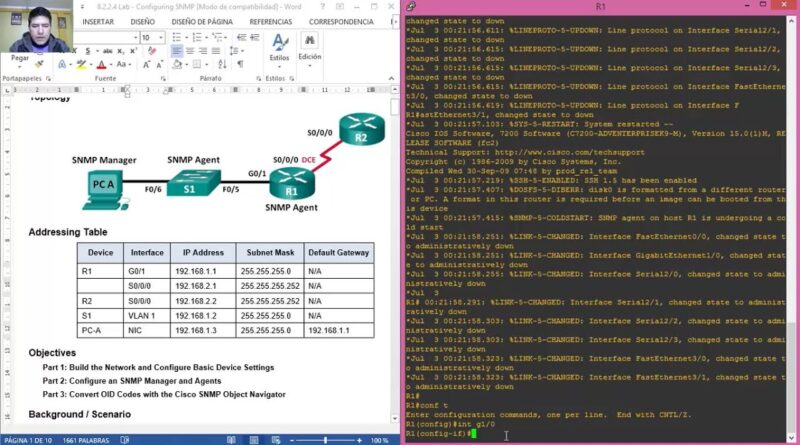Apply red font color
This screenshot has width=800, height=445.
tap(101, 64)
